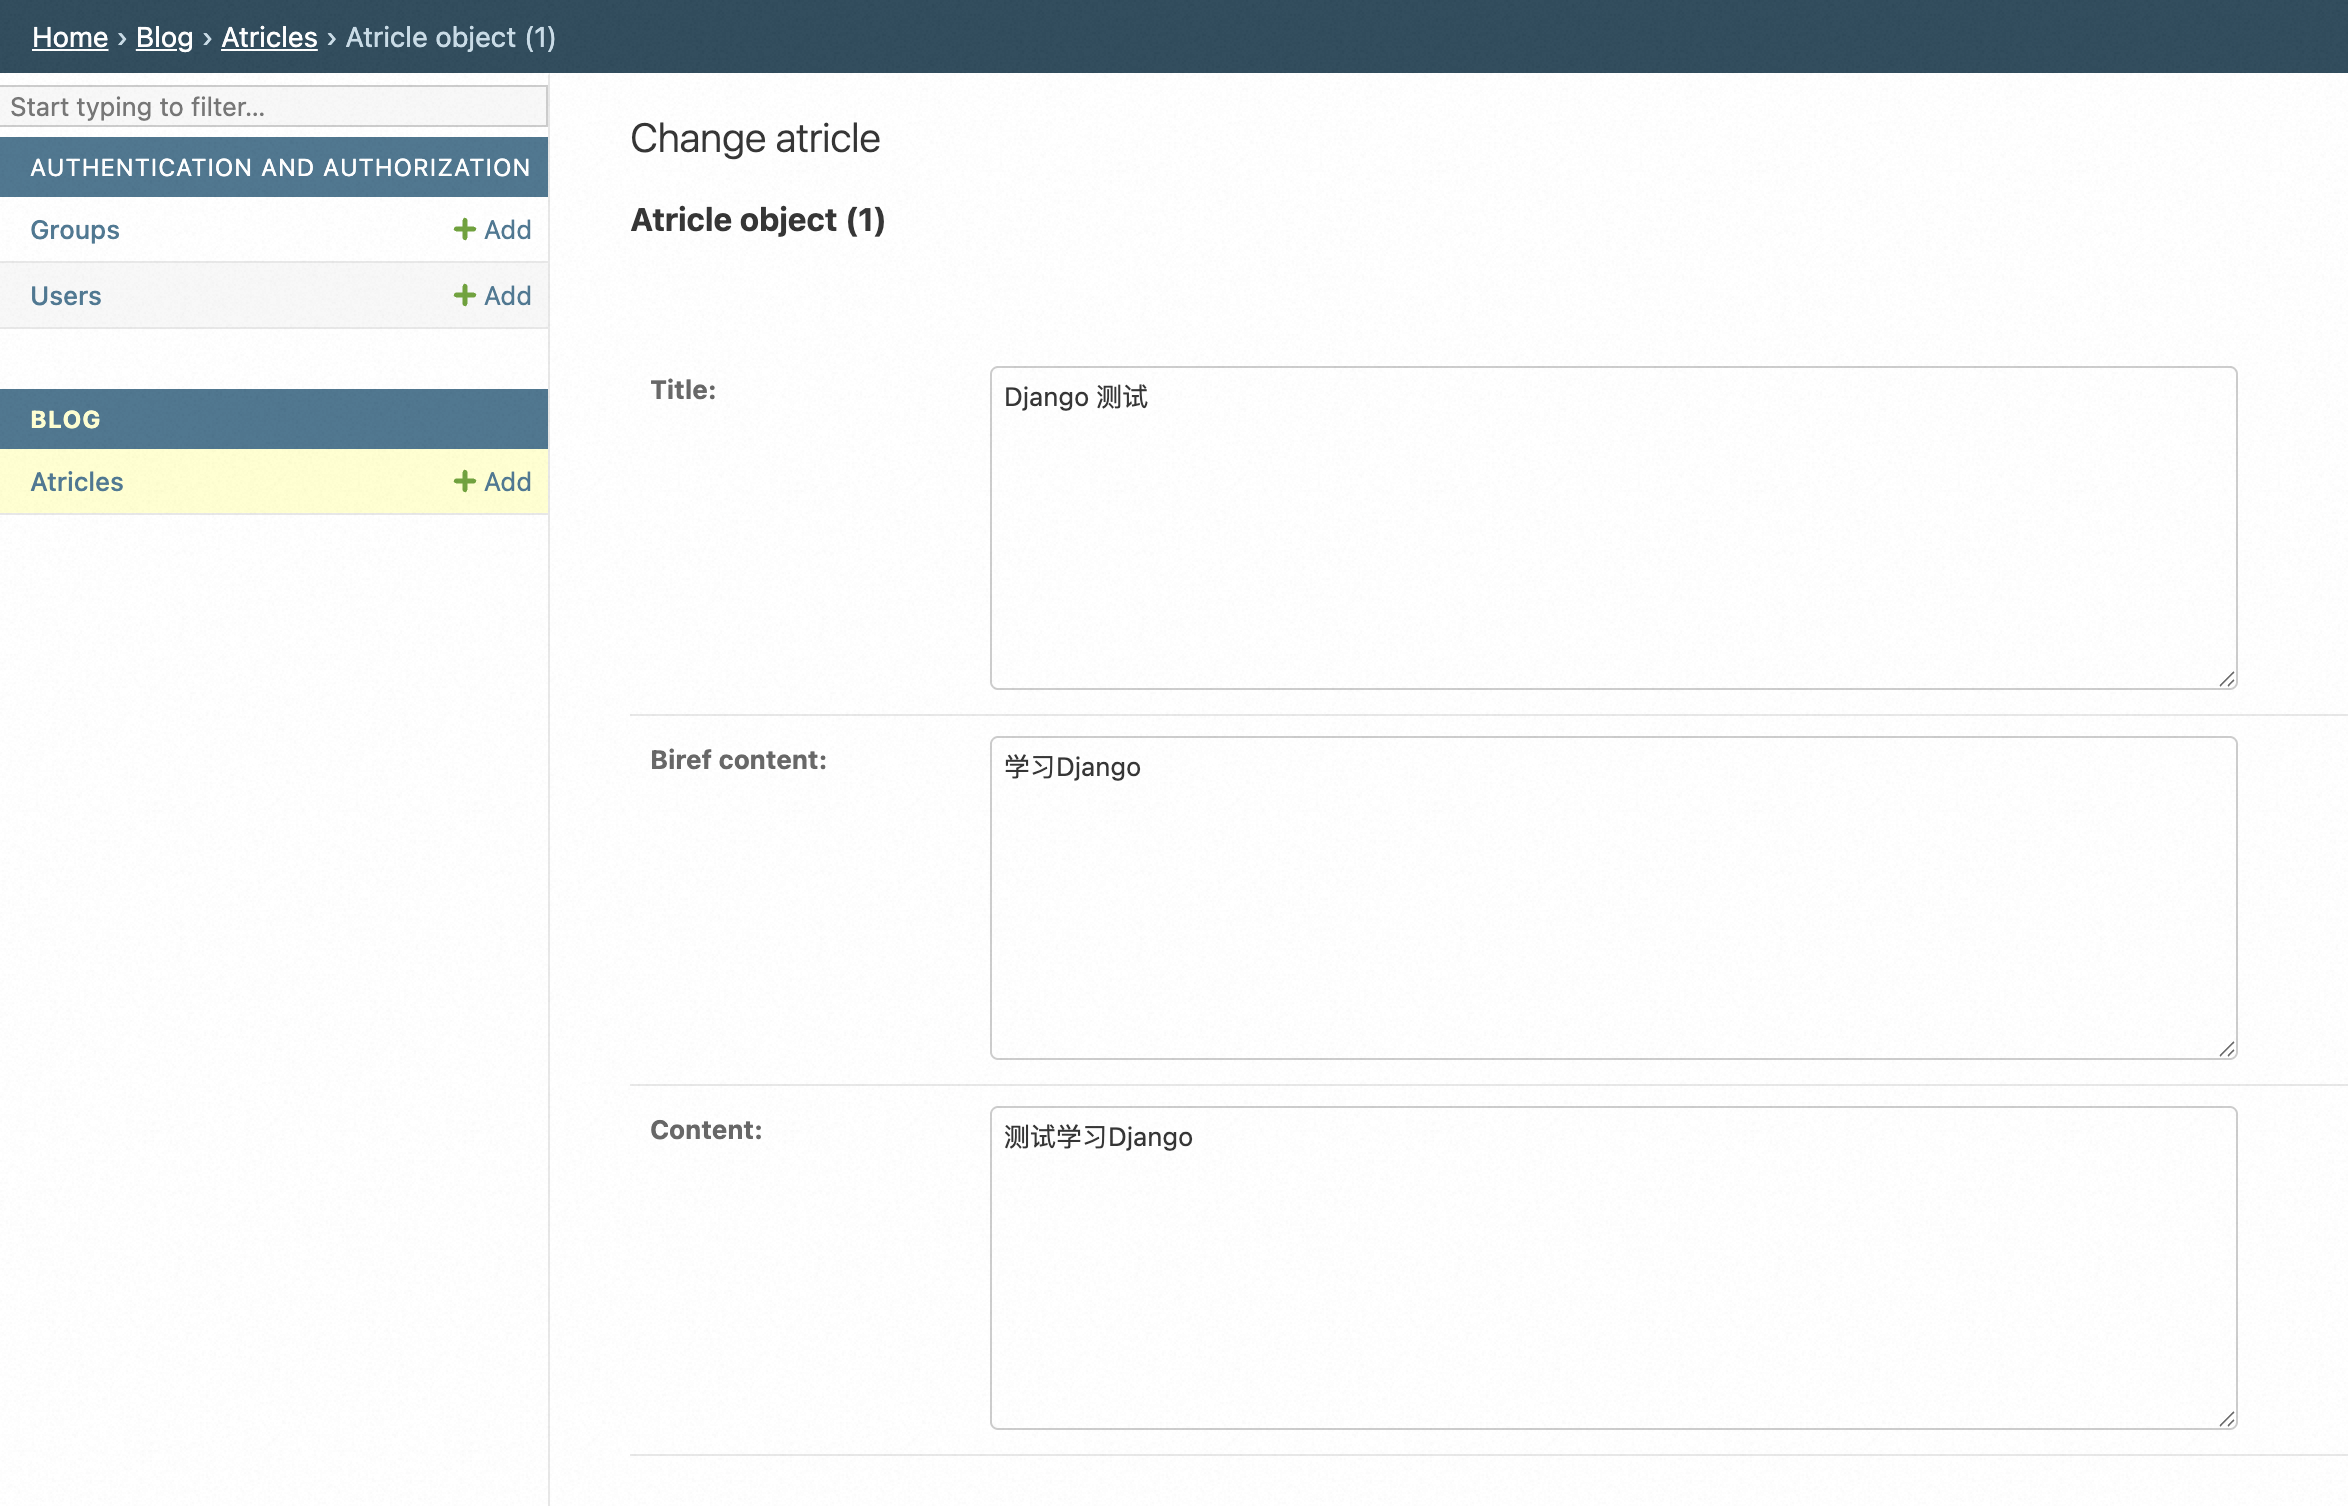This screenshot has width=2348, height=1506.
Task: Click inside the Content text area
Action: coord(1612,1268)
